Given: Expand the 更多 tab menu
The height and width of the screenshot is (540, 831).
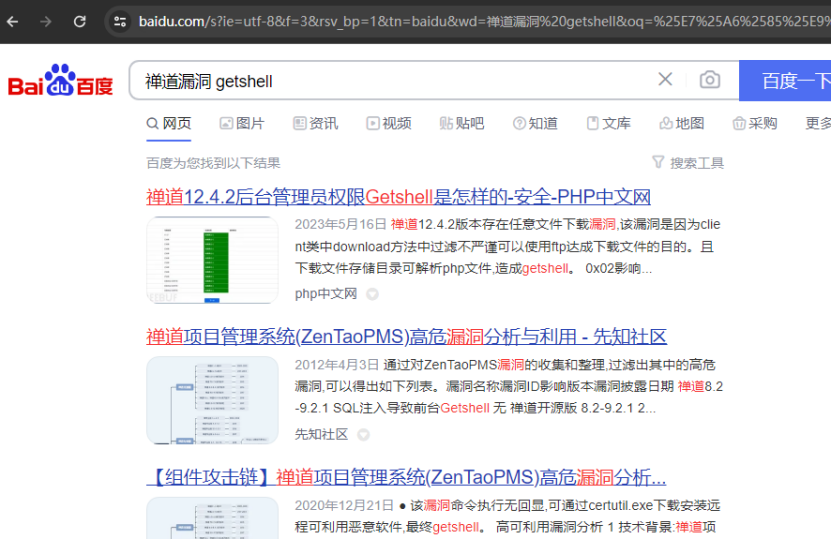Looking at the screenshot, I should point(818,123).
